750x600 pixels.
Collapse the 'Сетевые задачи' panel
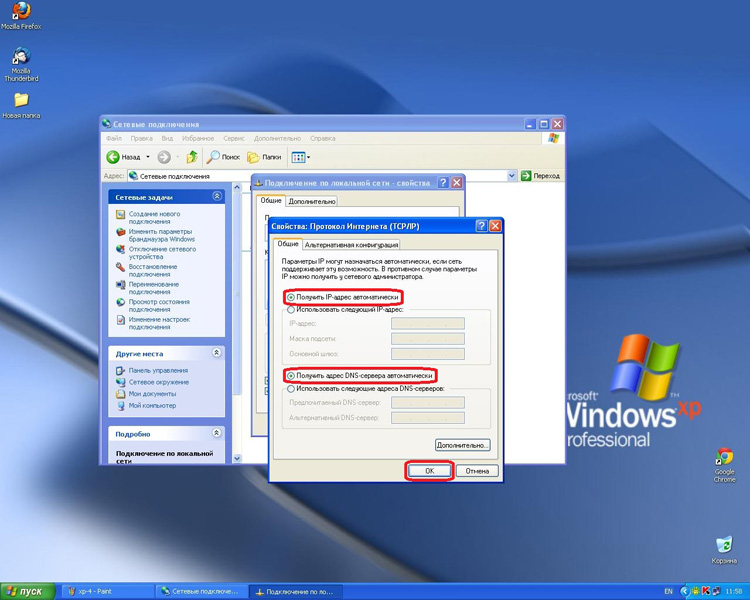coord(217,198)
